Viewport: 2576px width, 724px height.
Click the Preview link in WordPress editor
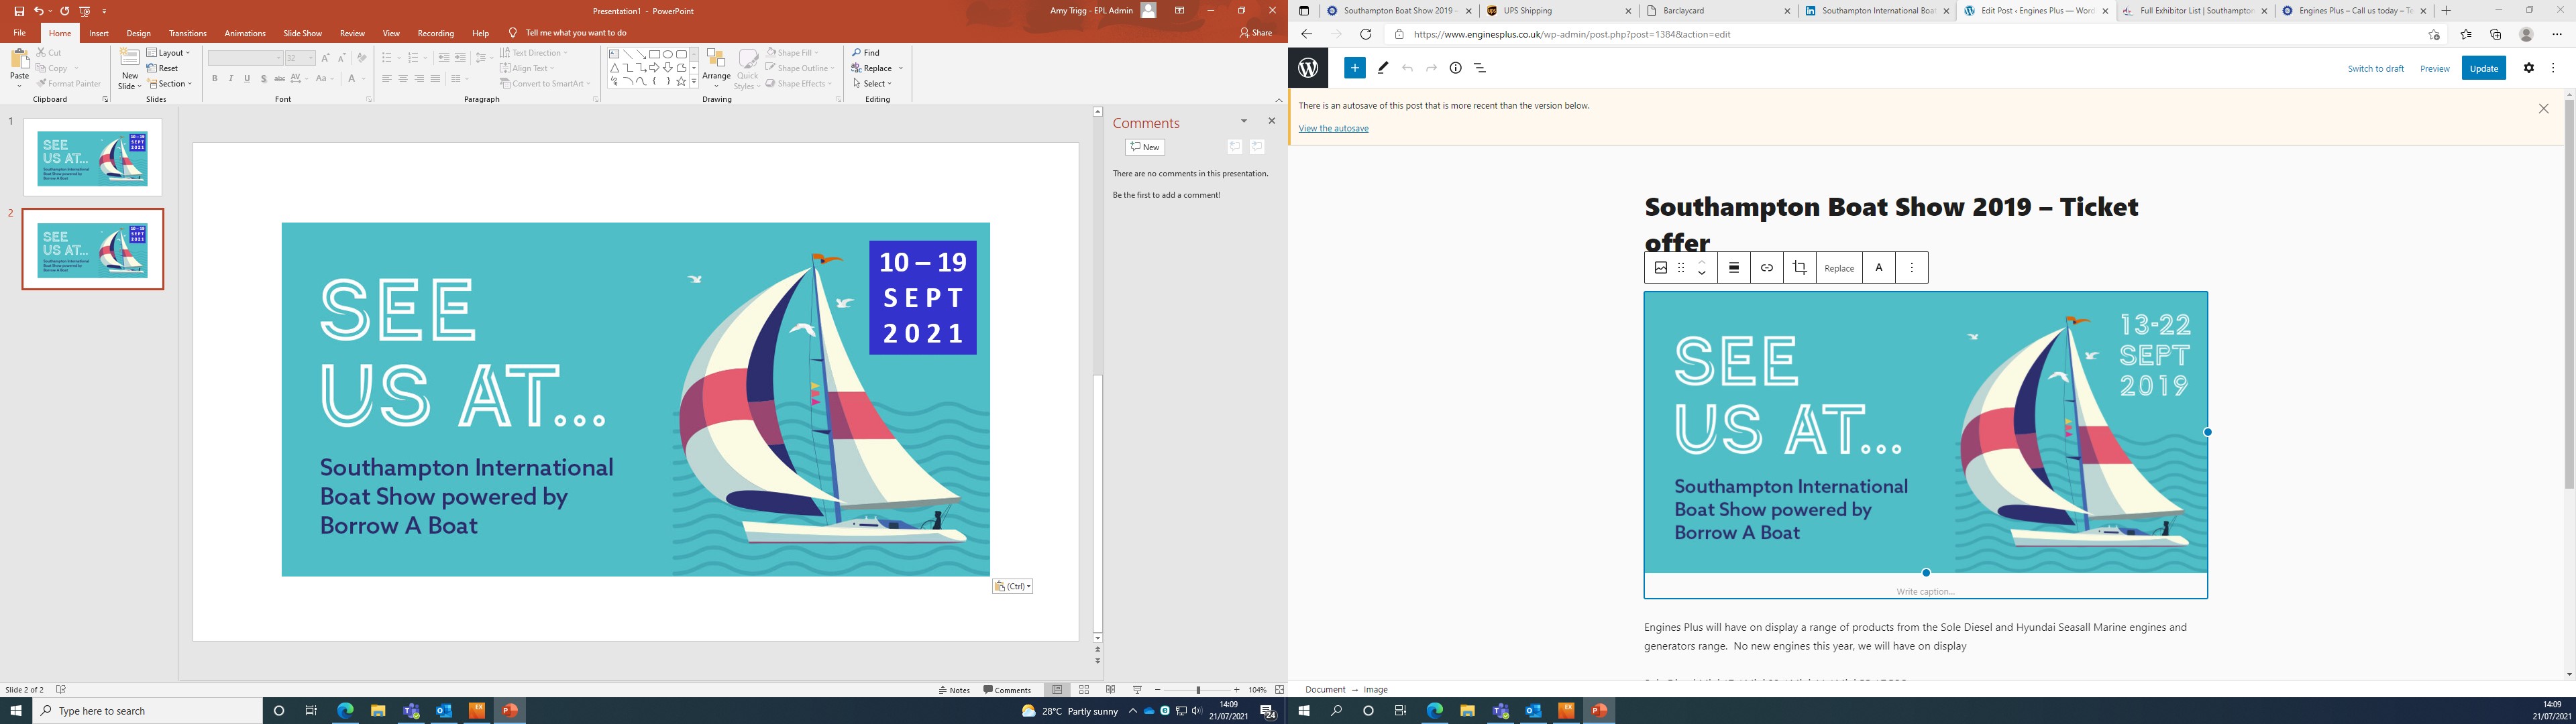click(x=2435, y=69)
